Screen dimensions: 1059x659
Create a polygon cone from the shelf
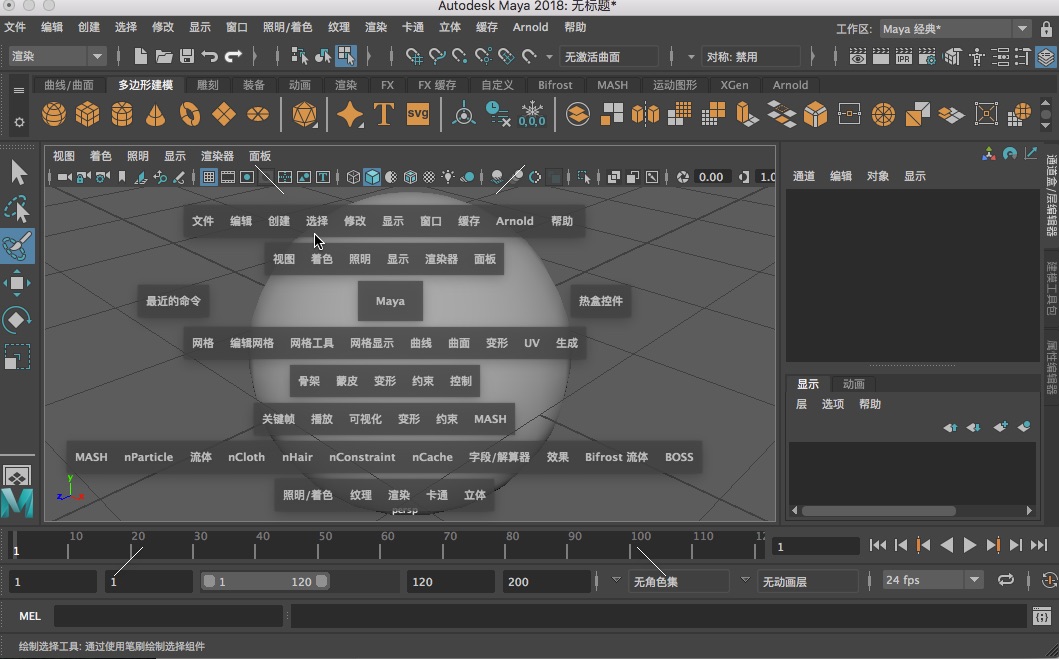click(x=154, y=114)
